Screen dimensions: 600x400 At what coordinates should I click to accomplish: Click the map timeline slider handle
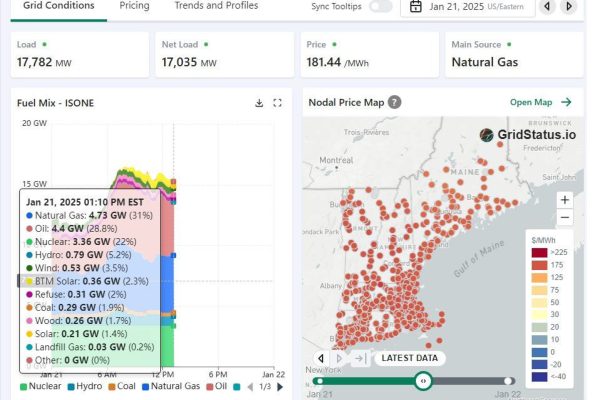423,380
